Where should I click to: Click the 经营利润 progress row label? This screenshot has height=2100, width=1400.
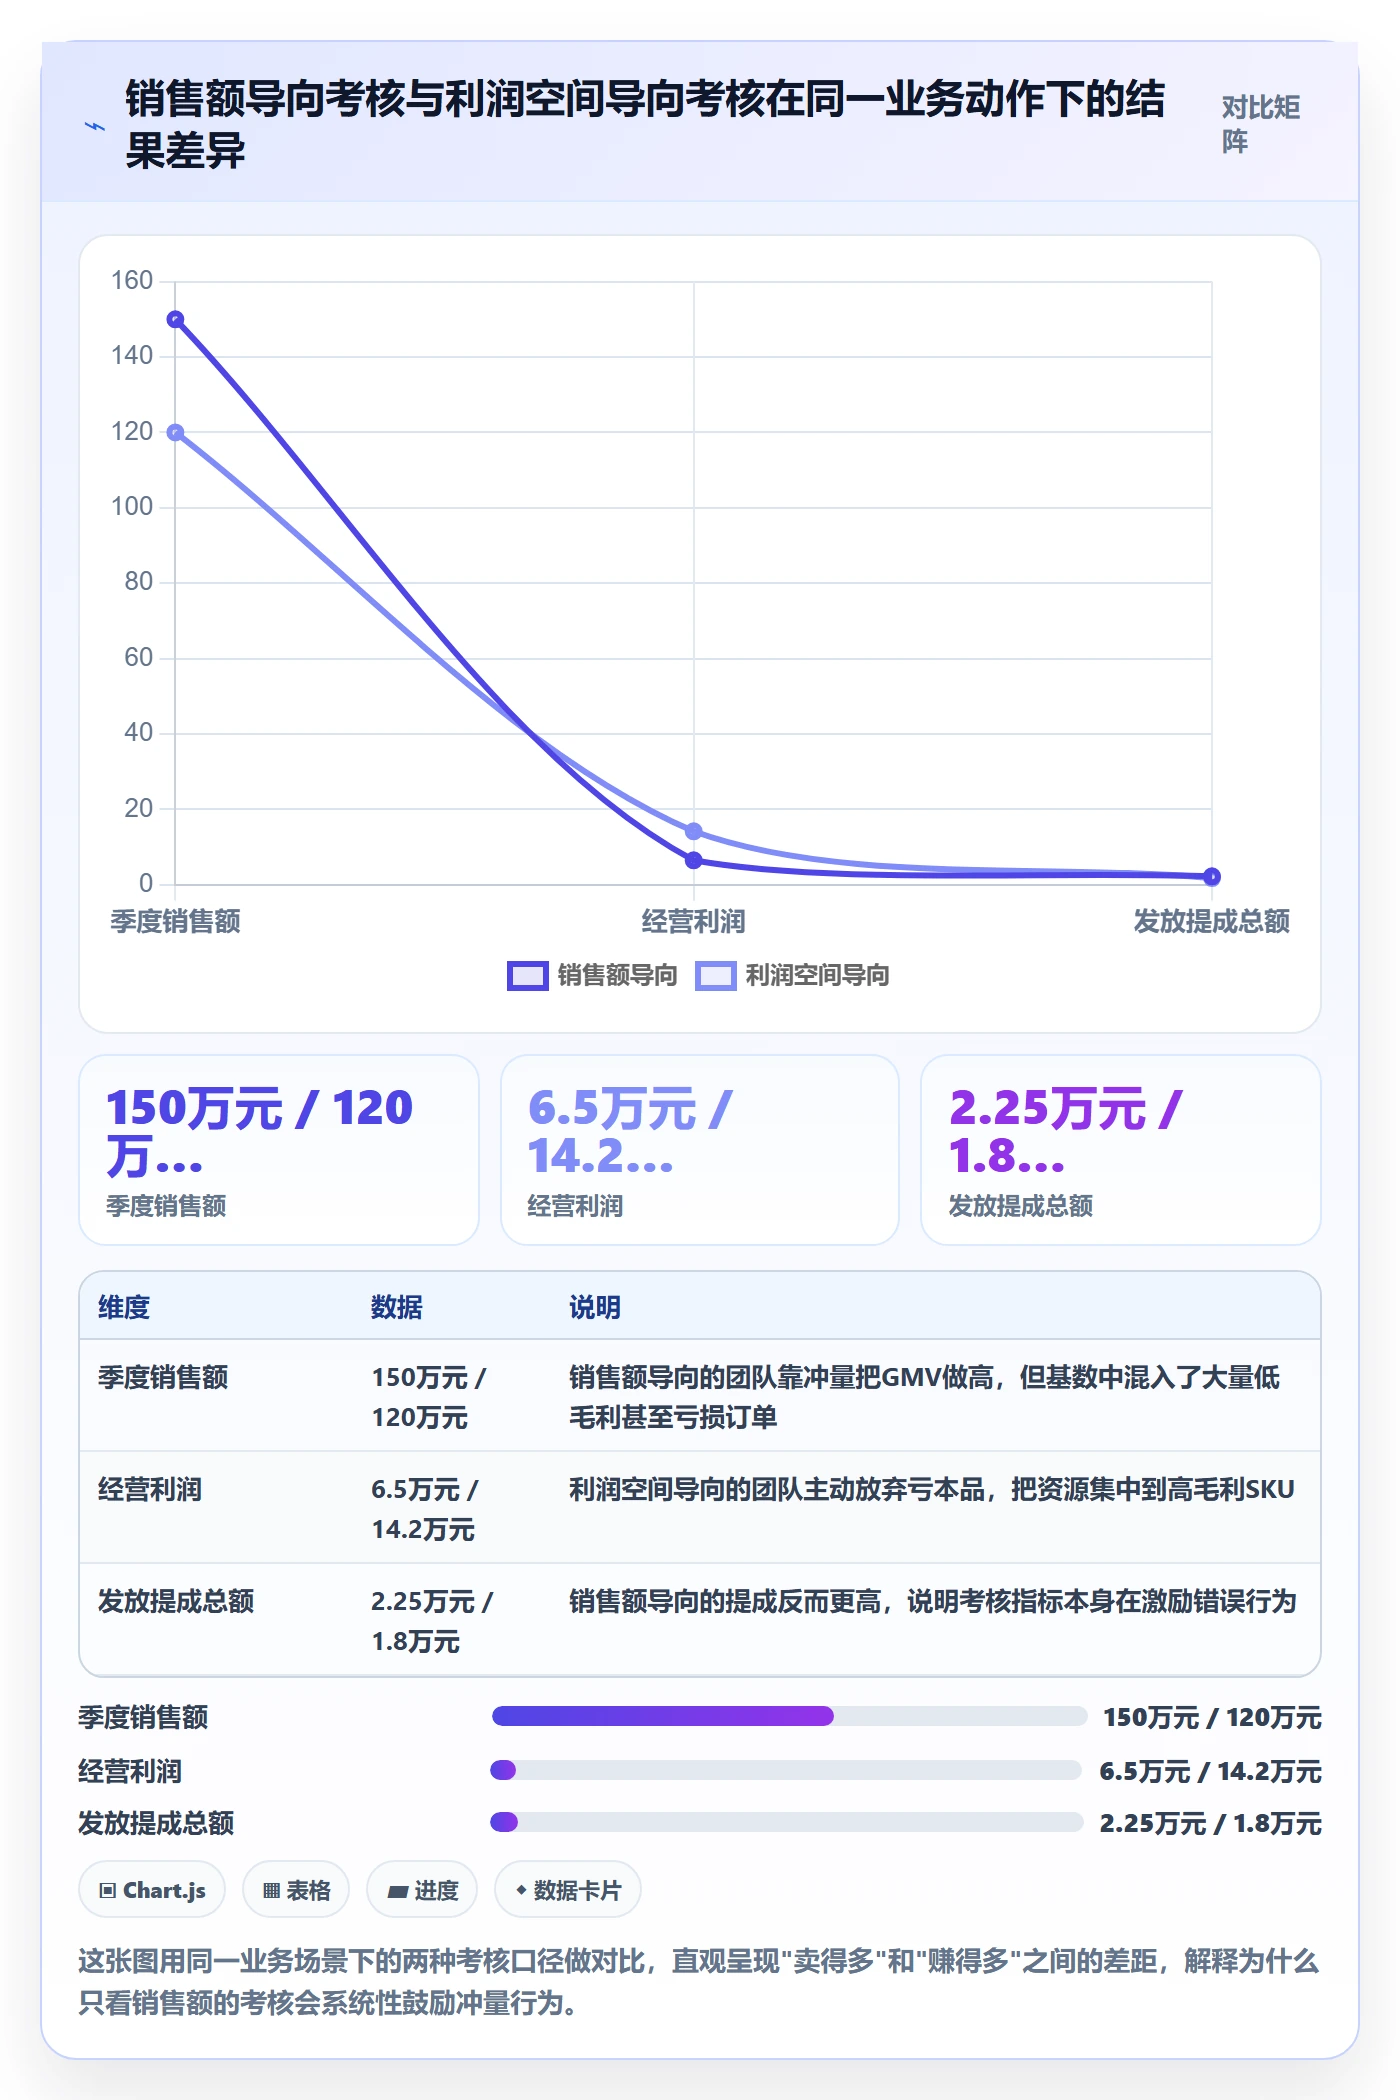[130, 1771]
